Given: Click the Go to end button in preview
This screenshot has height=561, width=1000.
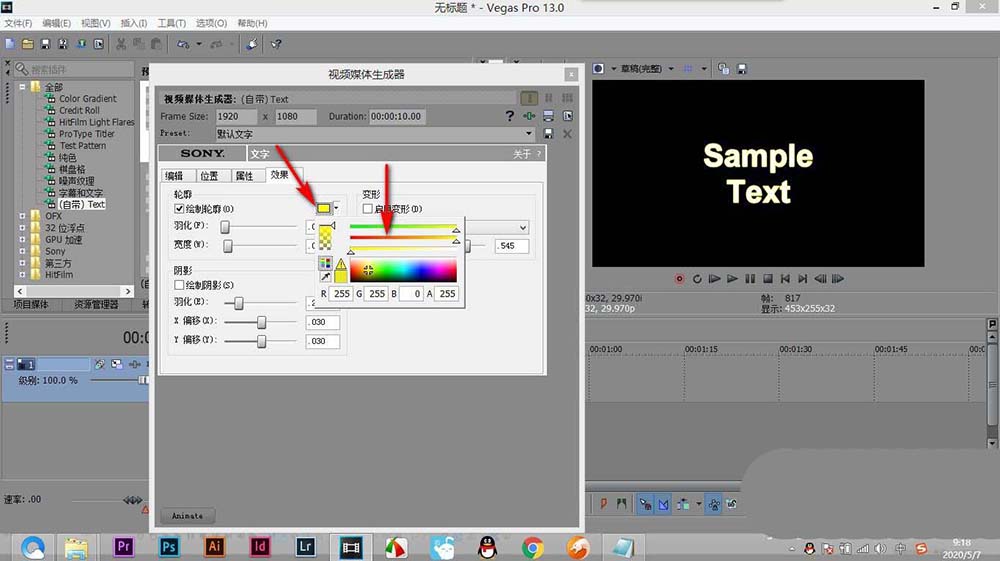Looking at the screenshot, I should [803, 279].
